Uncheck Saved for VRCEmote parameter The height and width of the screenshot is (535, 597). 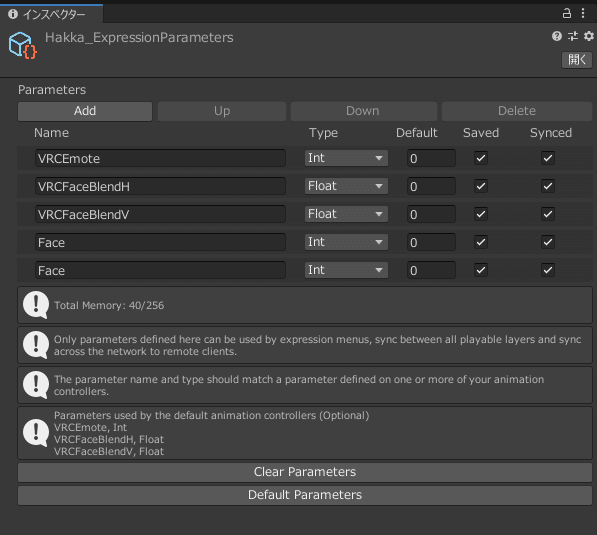coord(481,158)
